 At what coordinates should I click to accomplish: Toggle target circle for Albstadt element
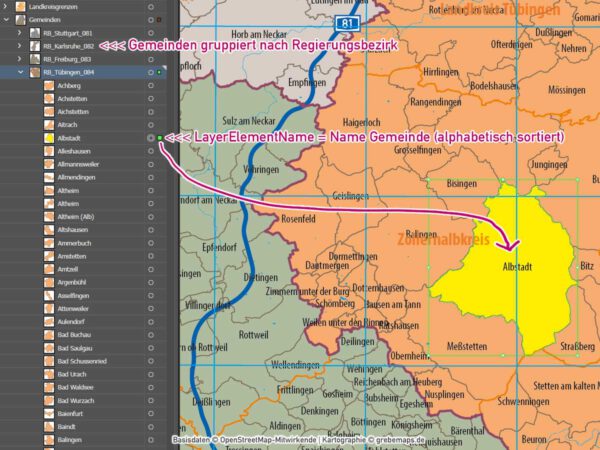coord(151,138)
